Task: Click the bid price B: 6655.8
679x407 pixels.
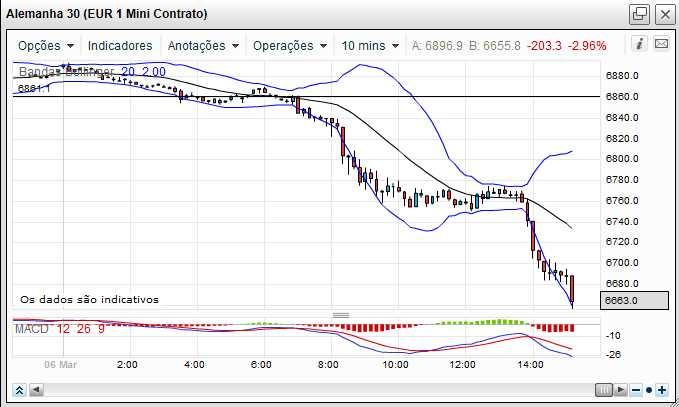Action: pos(495,45)
